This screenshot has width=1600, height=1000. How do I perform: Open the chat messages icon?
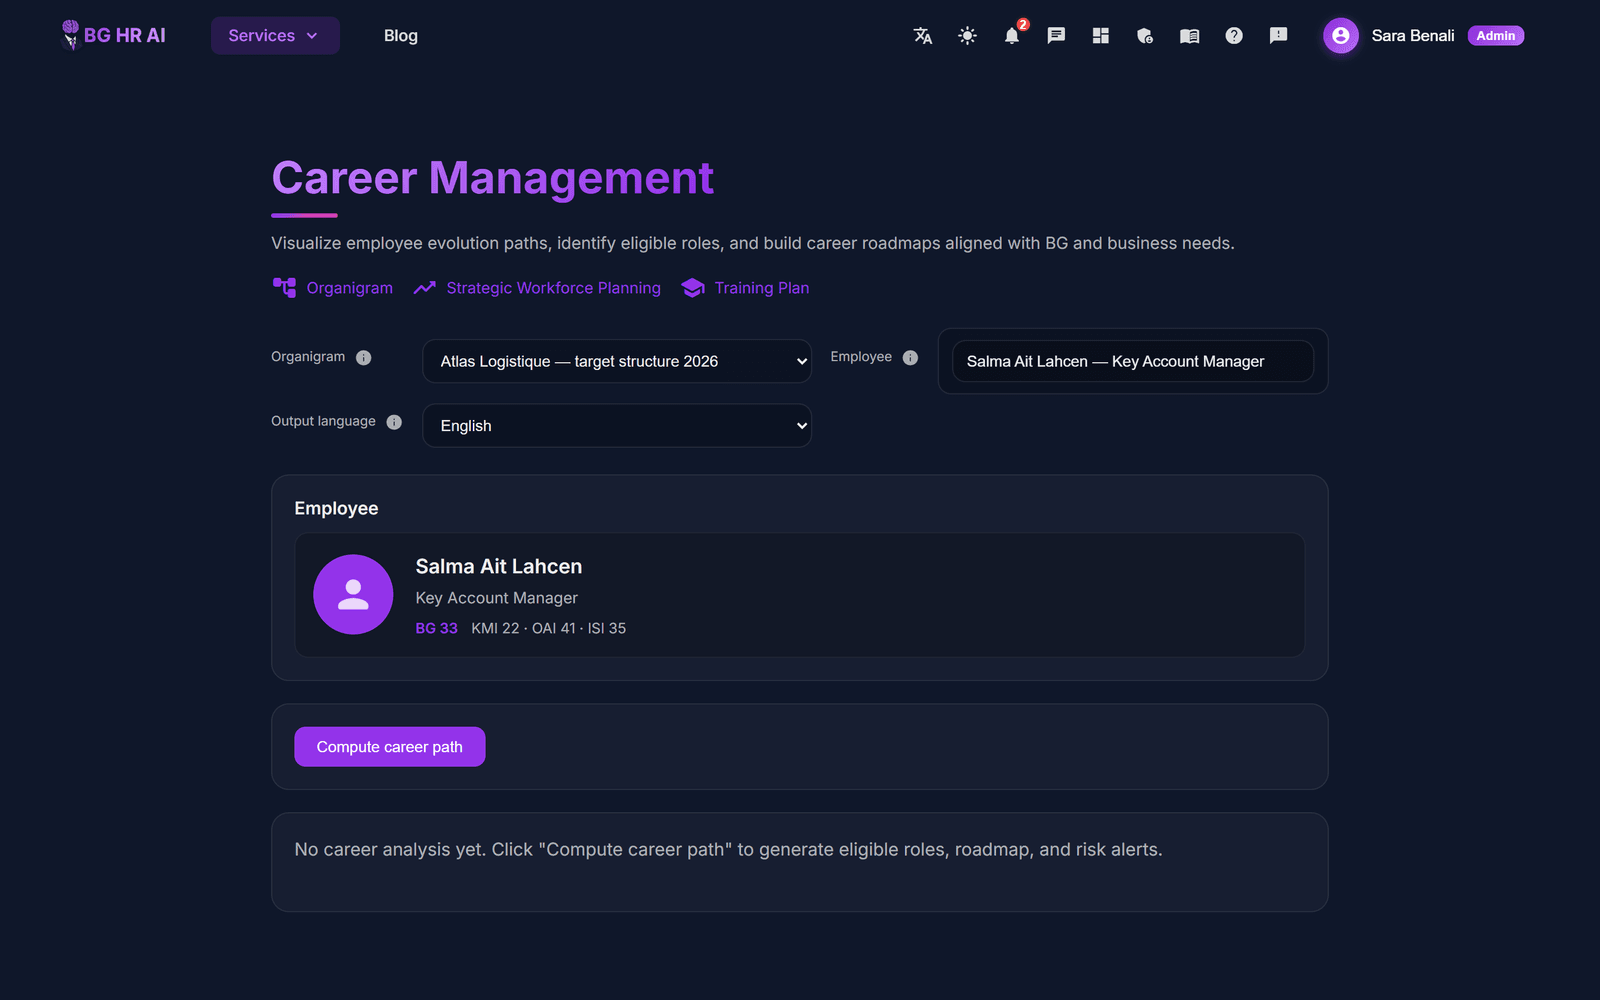tap(1056, 36)
